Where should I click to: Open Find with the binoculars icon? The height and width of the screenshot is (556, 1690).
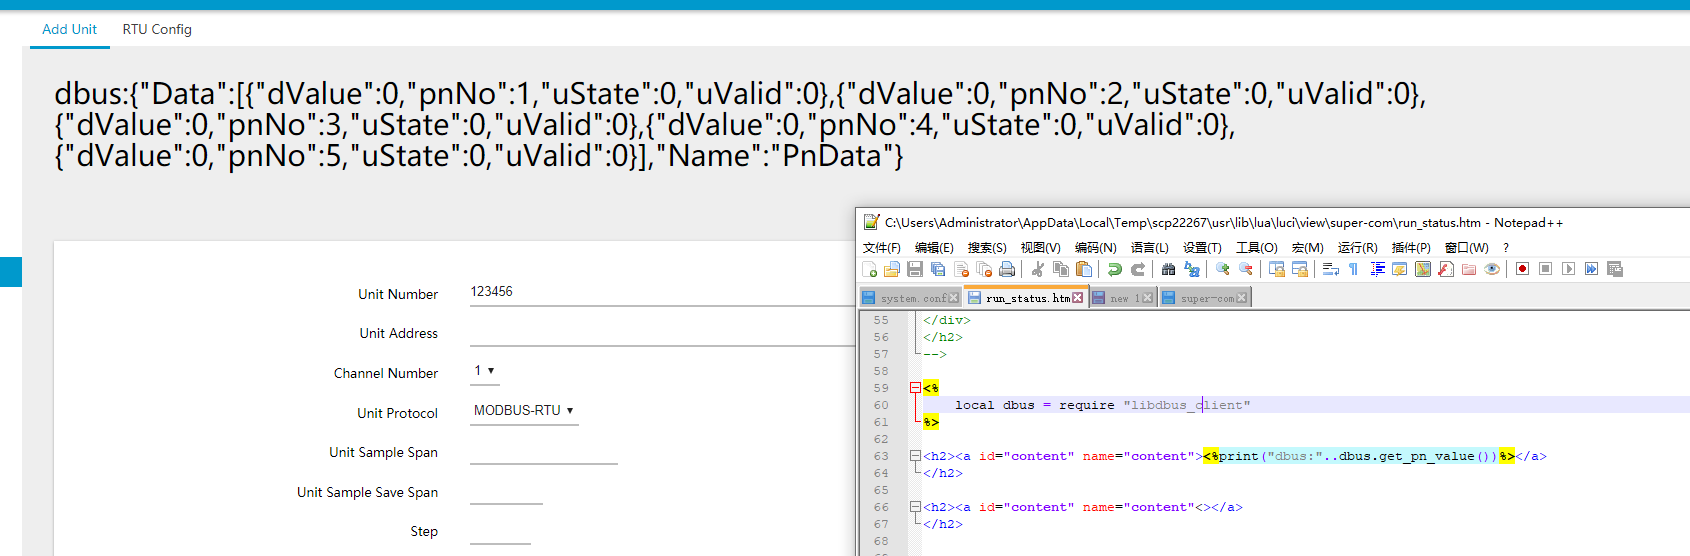click(x=1168, y=269)
